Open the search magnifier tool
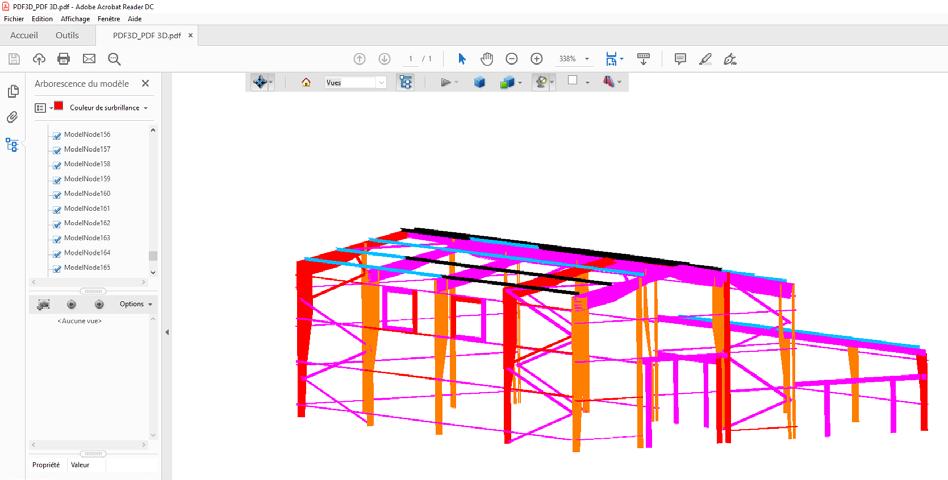 coord(114,59)
